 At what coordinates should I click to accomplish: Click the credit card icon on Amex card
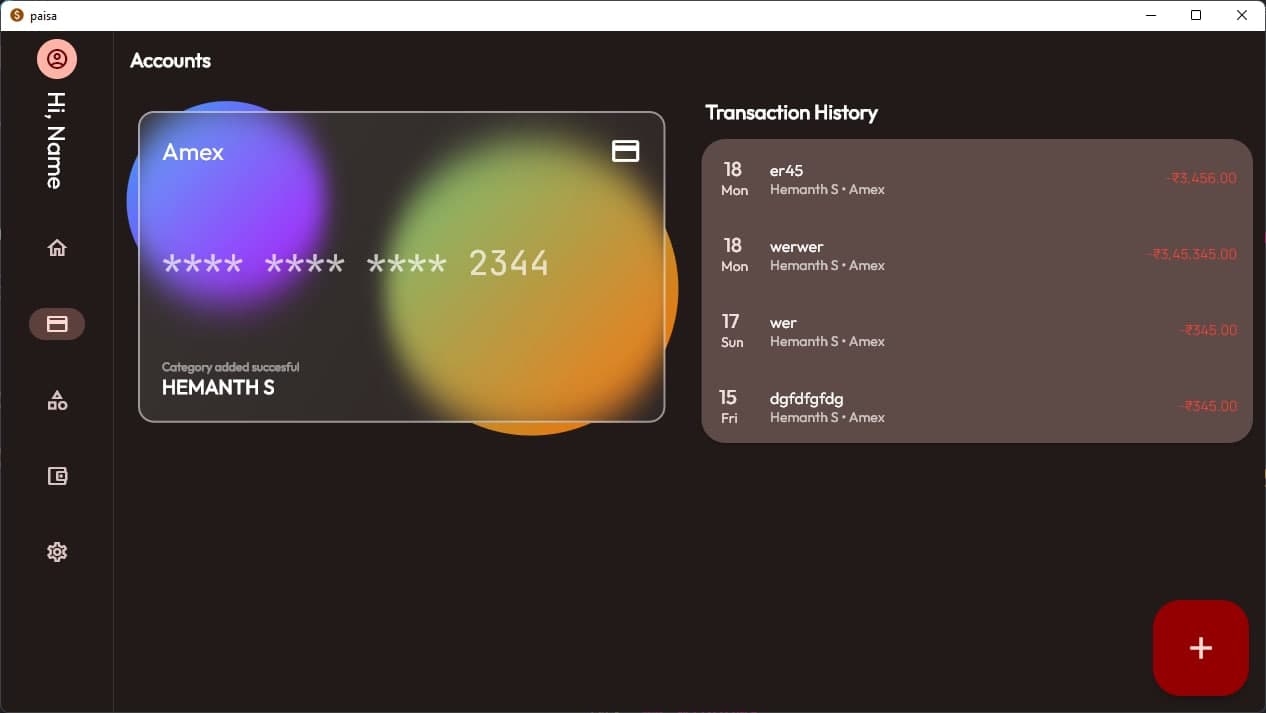click(x=625, y=151)
